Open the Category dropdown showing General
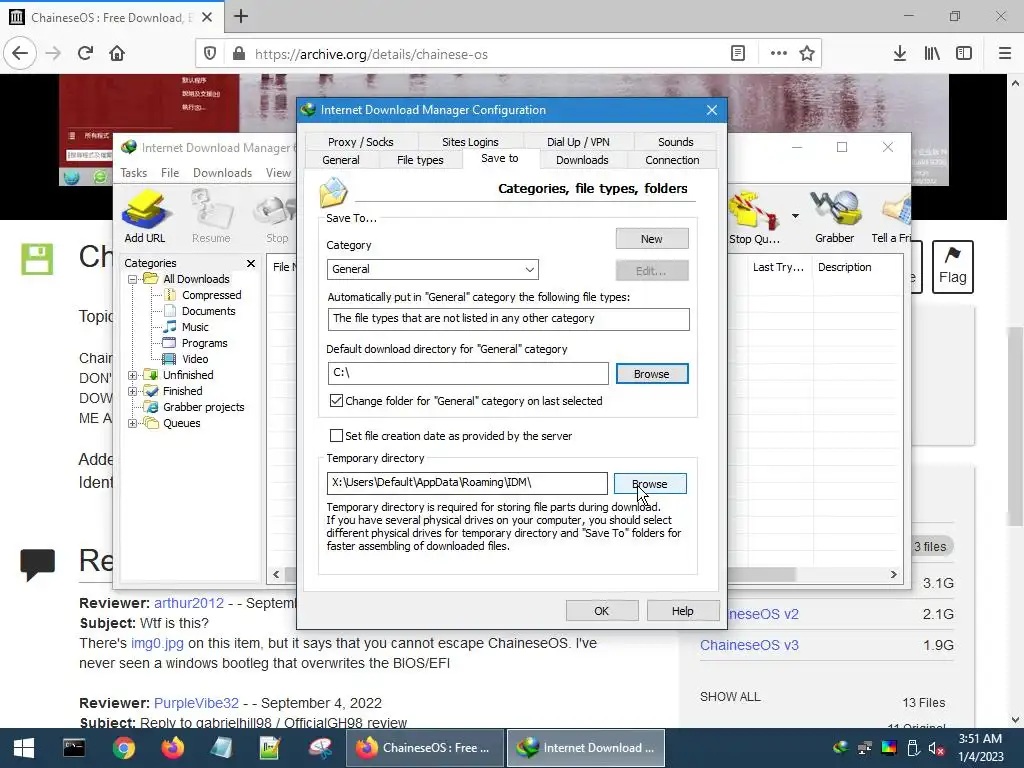The image size is (1024, 768). 432,269
